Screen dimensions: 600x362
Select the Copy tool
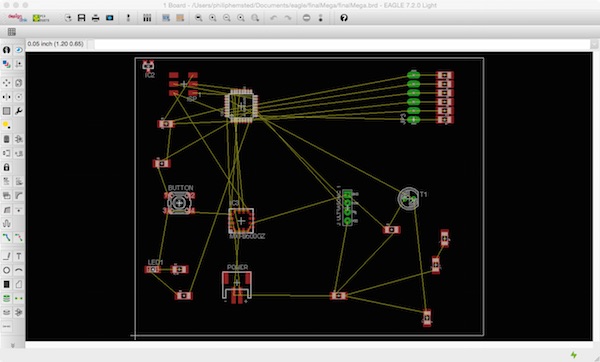(18, 83)
